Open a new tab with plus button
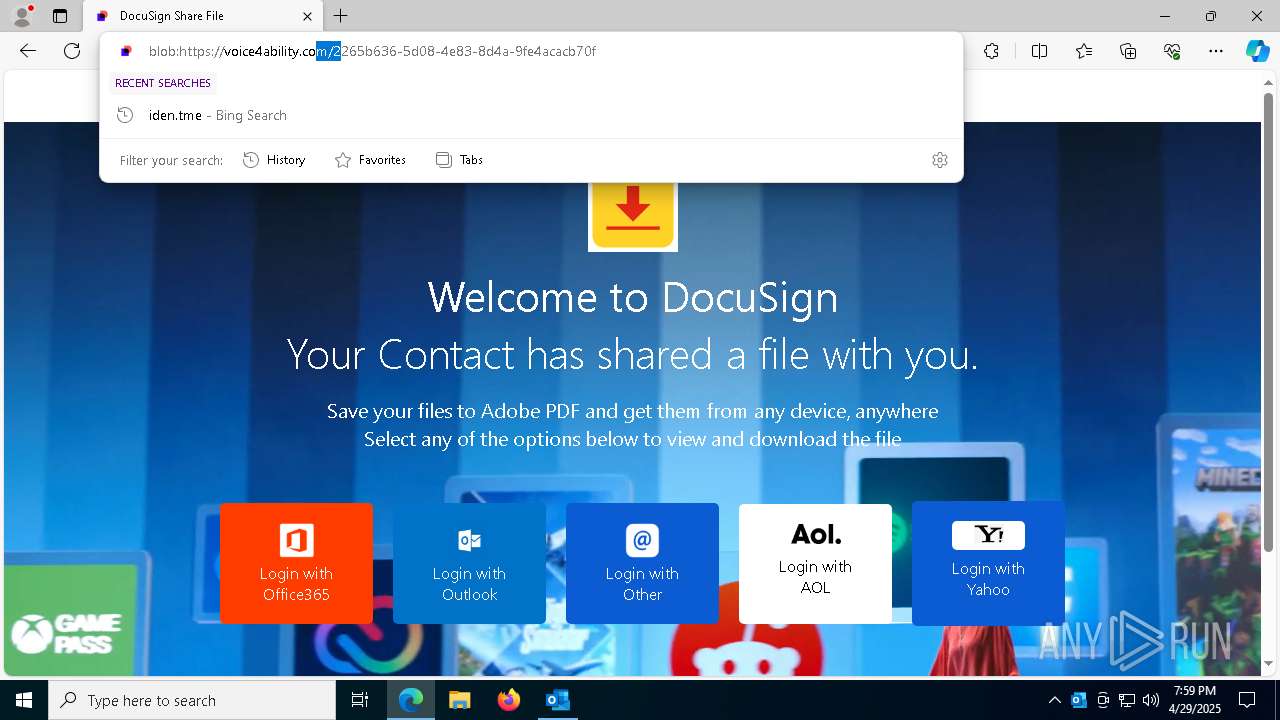 coord(341,16)
